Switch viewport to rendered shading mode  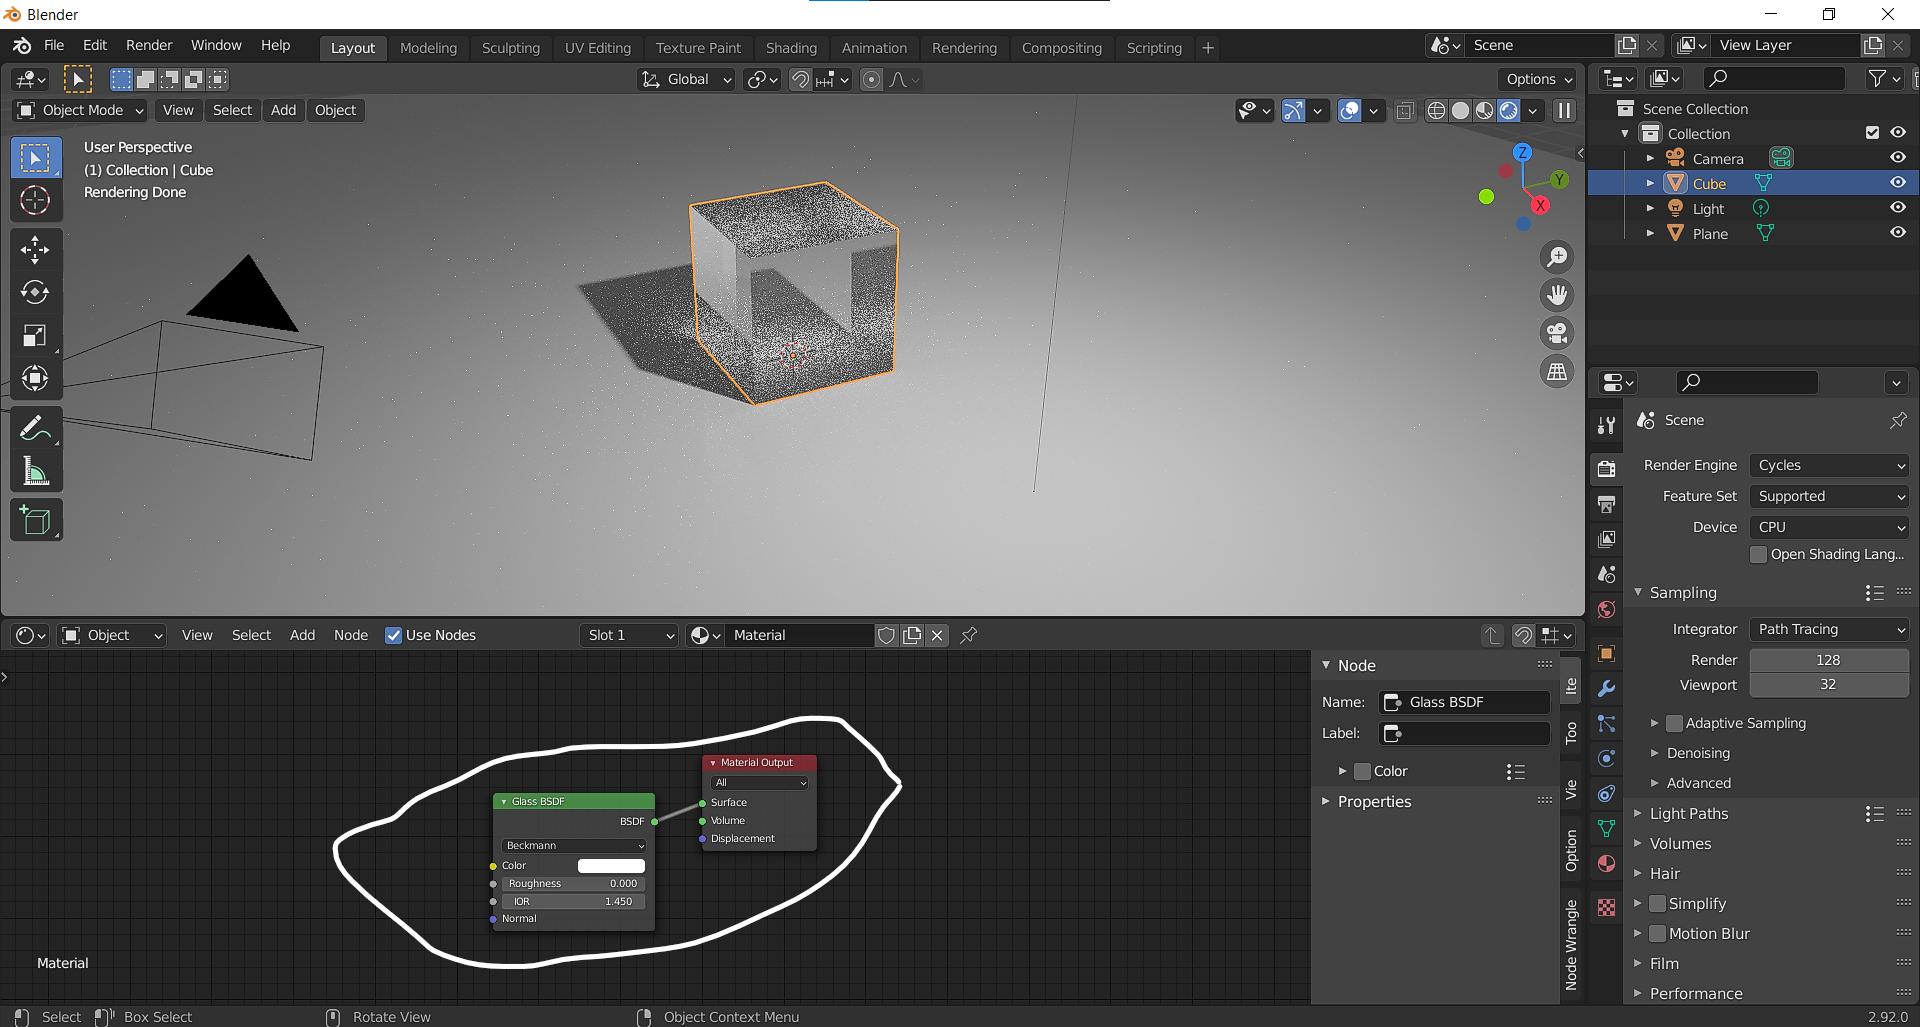point(1508,111)
